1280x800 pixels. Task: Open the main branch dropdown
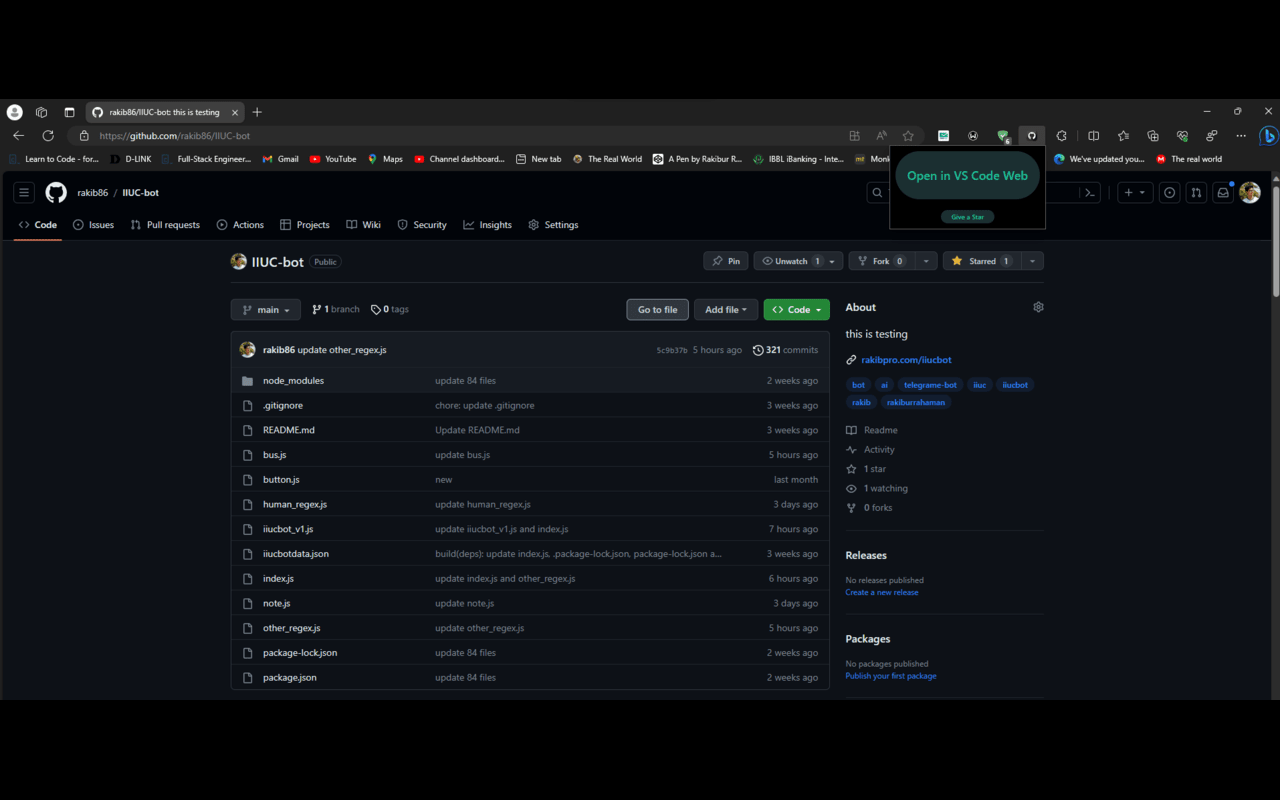(265, 309)
